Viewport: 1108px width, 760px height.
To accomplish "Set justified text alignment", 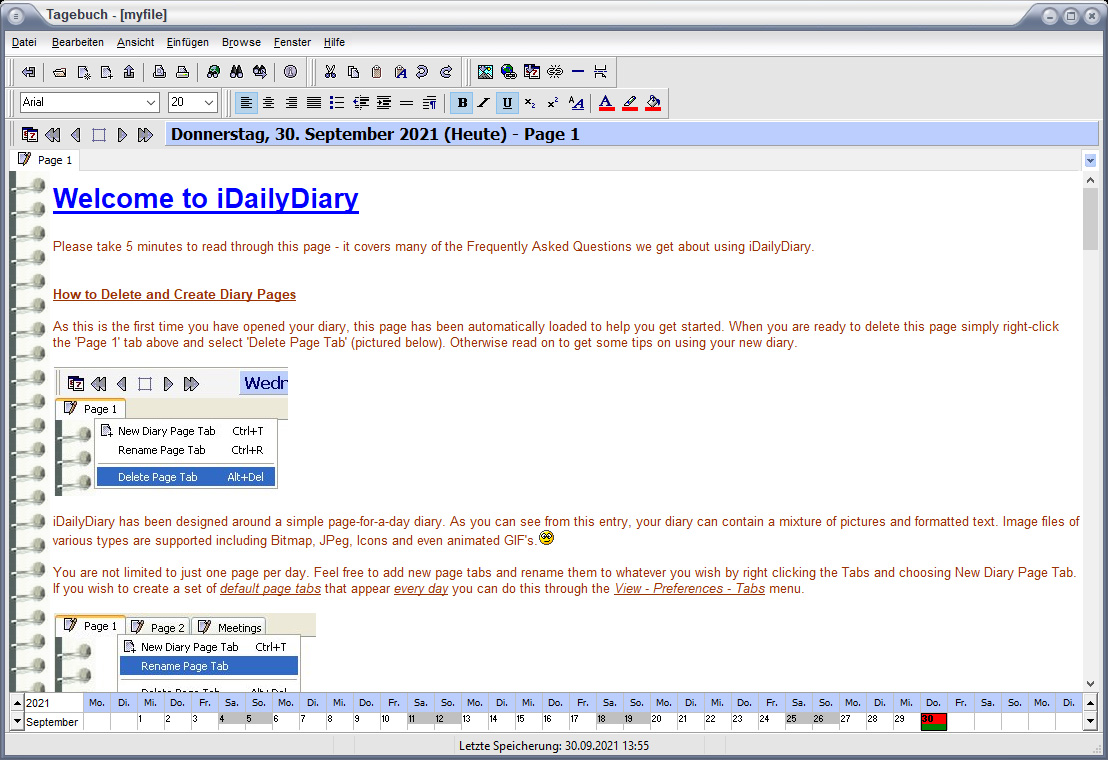I will tap(314, 103).
